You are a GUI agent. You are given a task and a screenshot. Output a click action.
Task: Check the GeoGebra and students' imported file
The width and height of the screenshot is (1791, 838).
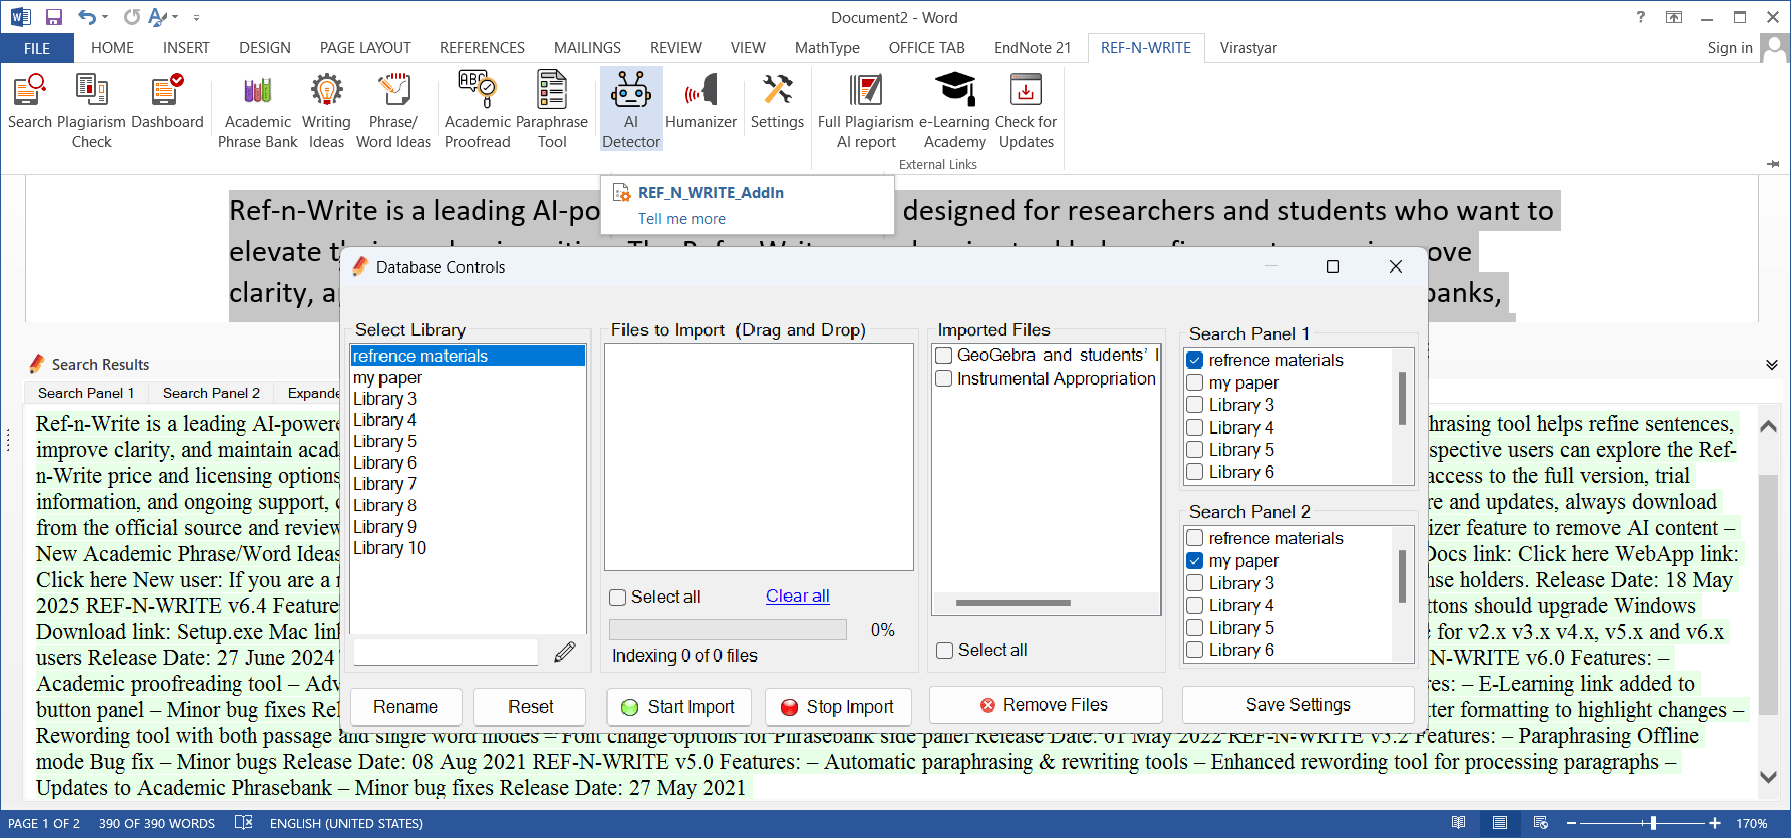pyautogui.click(x=944, y=355)
